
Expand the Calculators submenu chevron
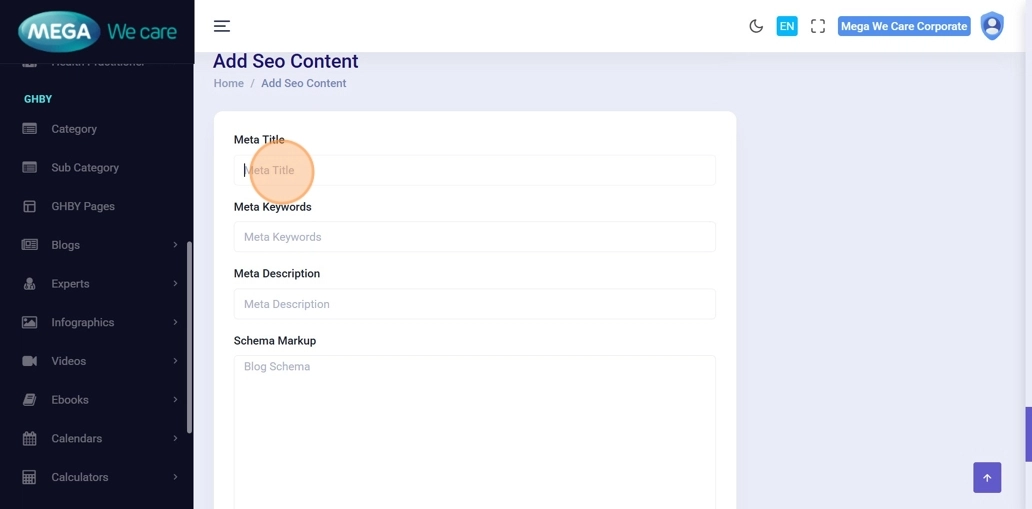[175, 477]
